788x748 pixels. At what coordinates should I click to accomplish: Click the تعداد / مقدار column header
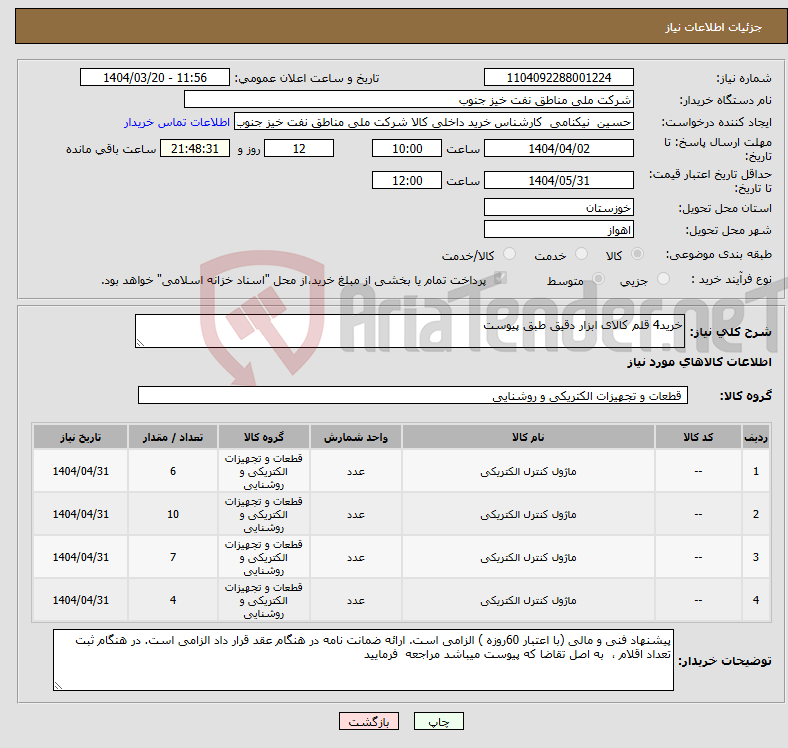(173, 437)
